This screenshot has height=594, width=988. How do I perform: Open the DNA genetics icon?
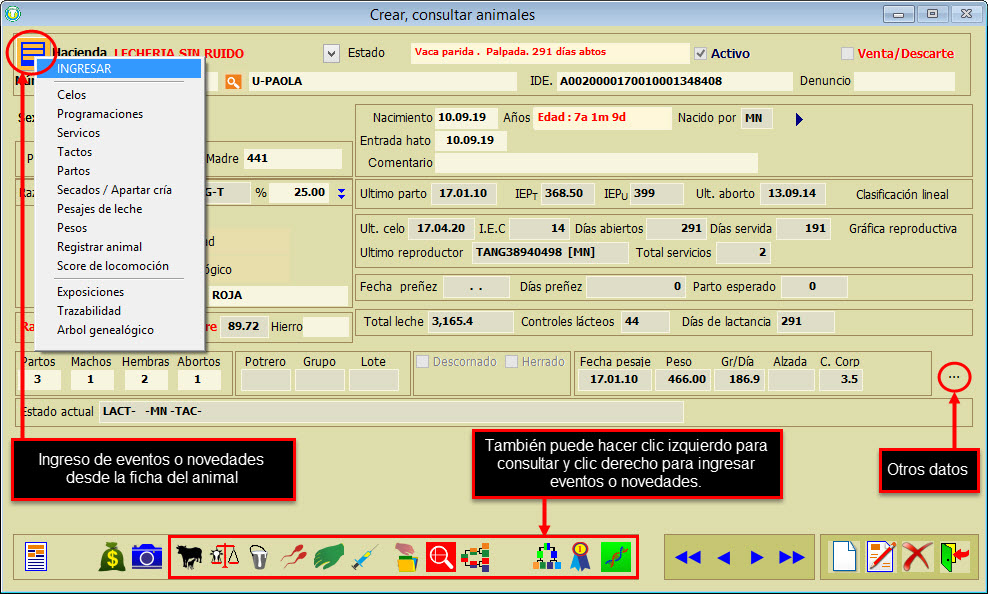tap(616, 556)
